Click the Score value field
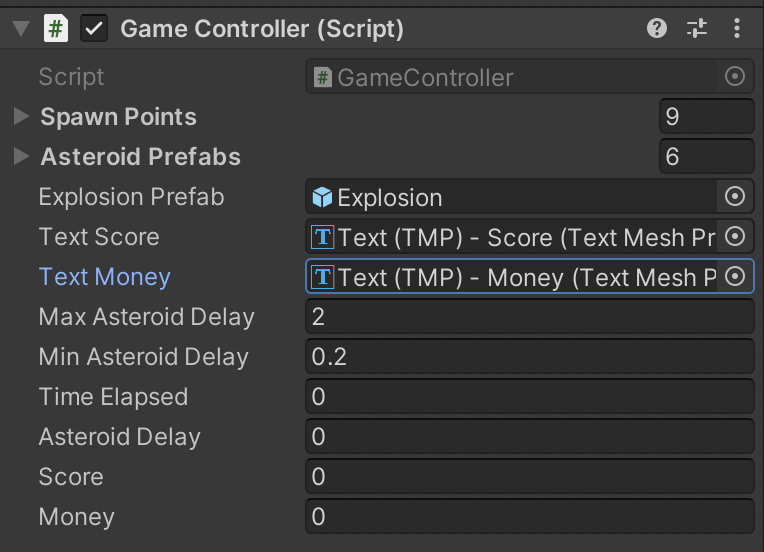764x552 pixels. (x=529, y=477)
